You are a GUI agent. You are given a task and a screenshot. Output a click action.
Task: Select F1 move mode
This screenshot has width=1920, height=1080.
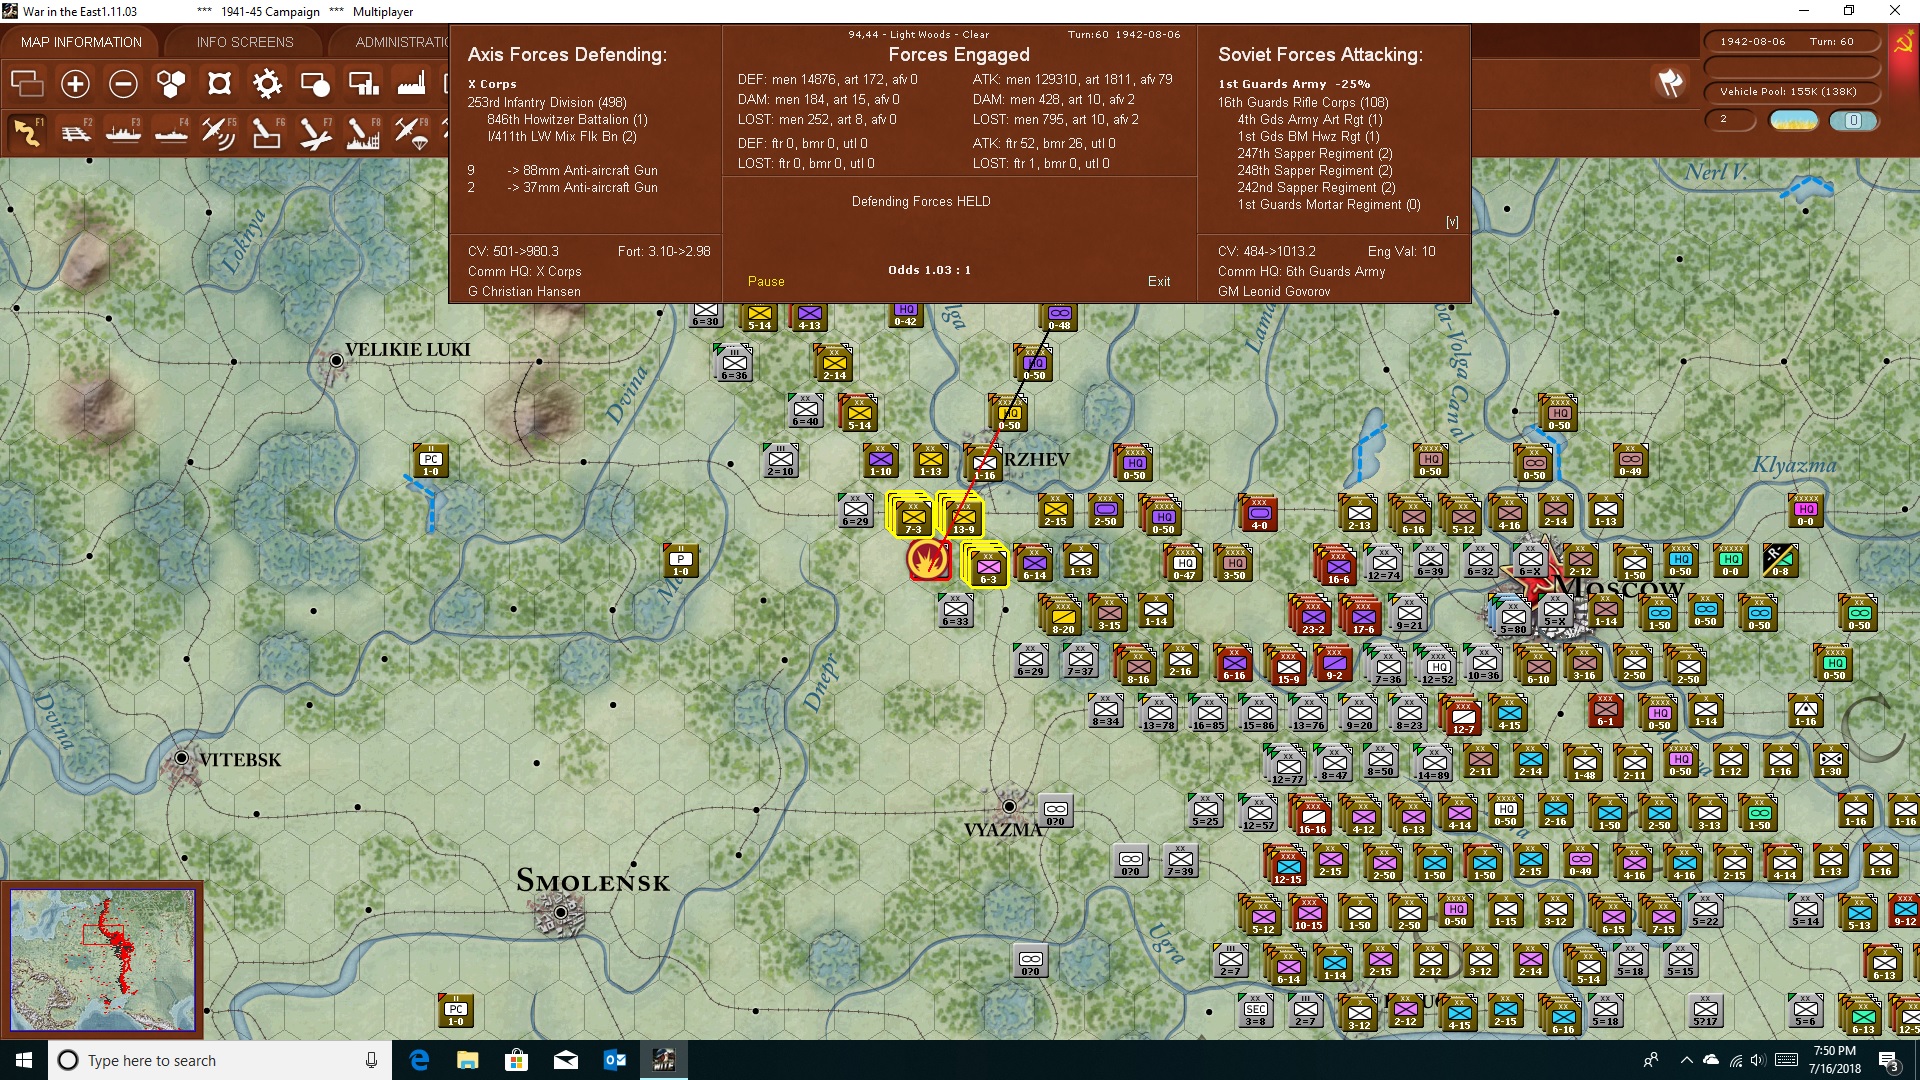(x=27, y=132)
